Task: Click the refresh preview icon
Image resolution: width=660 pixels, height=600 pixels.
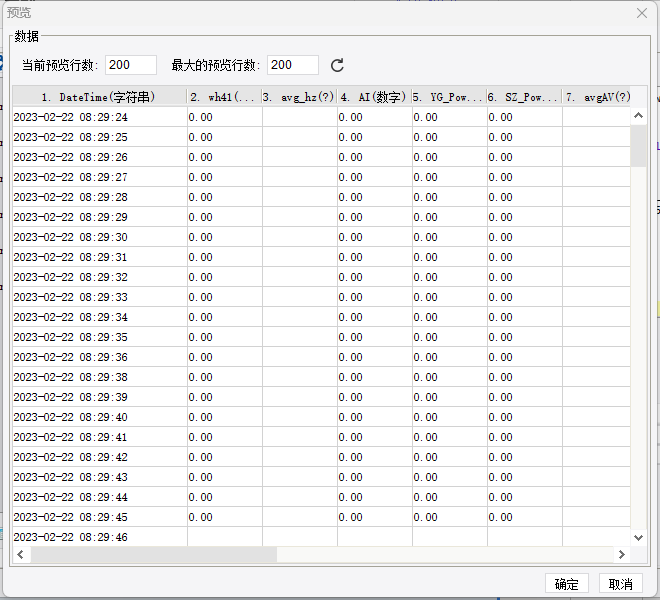Action: pos(337,65)
